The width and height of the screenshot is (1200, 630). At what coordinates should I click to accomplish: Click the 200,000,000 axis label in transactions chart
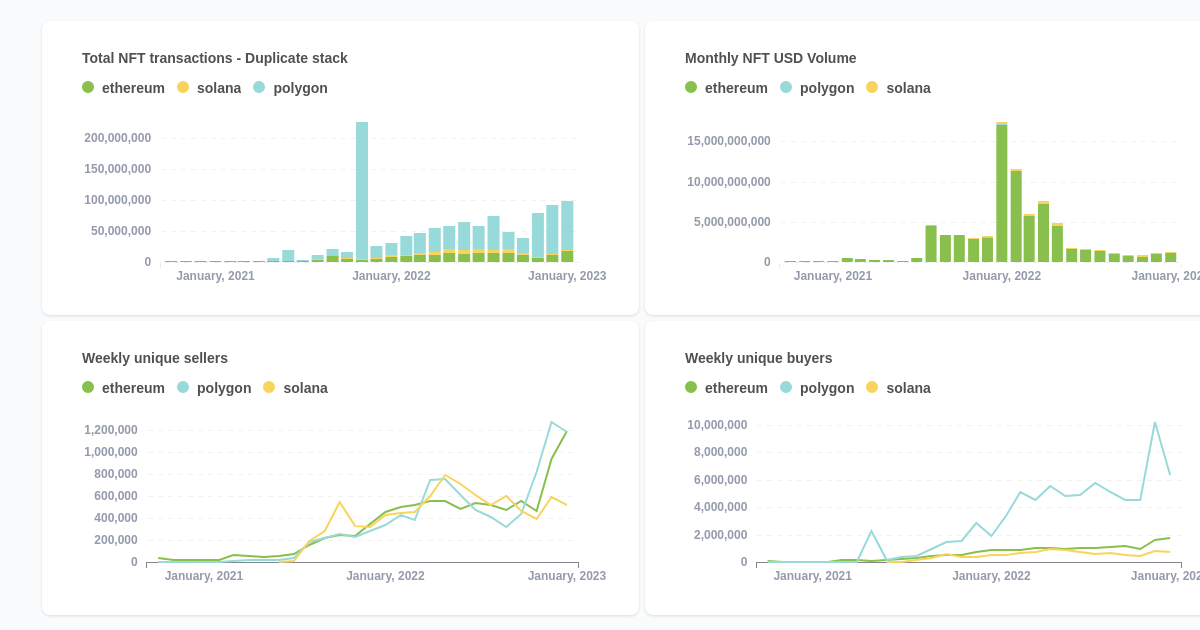click(x=117, y=137)
